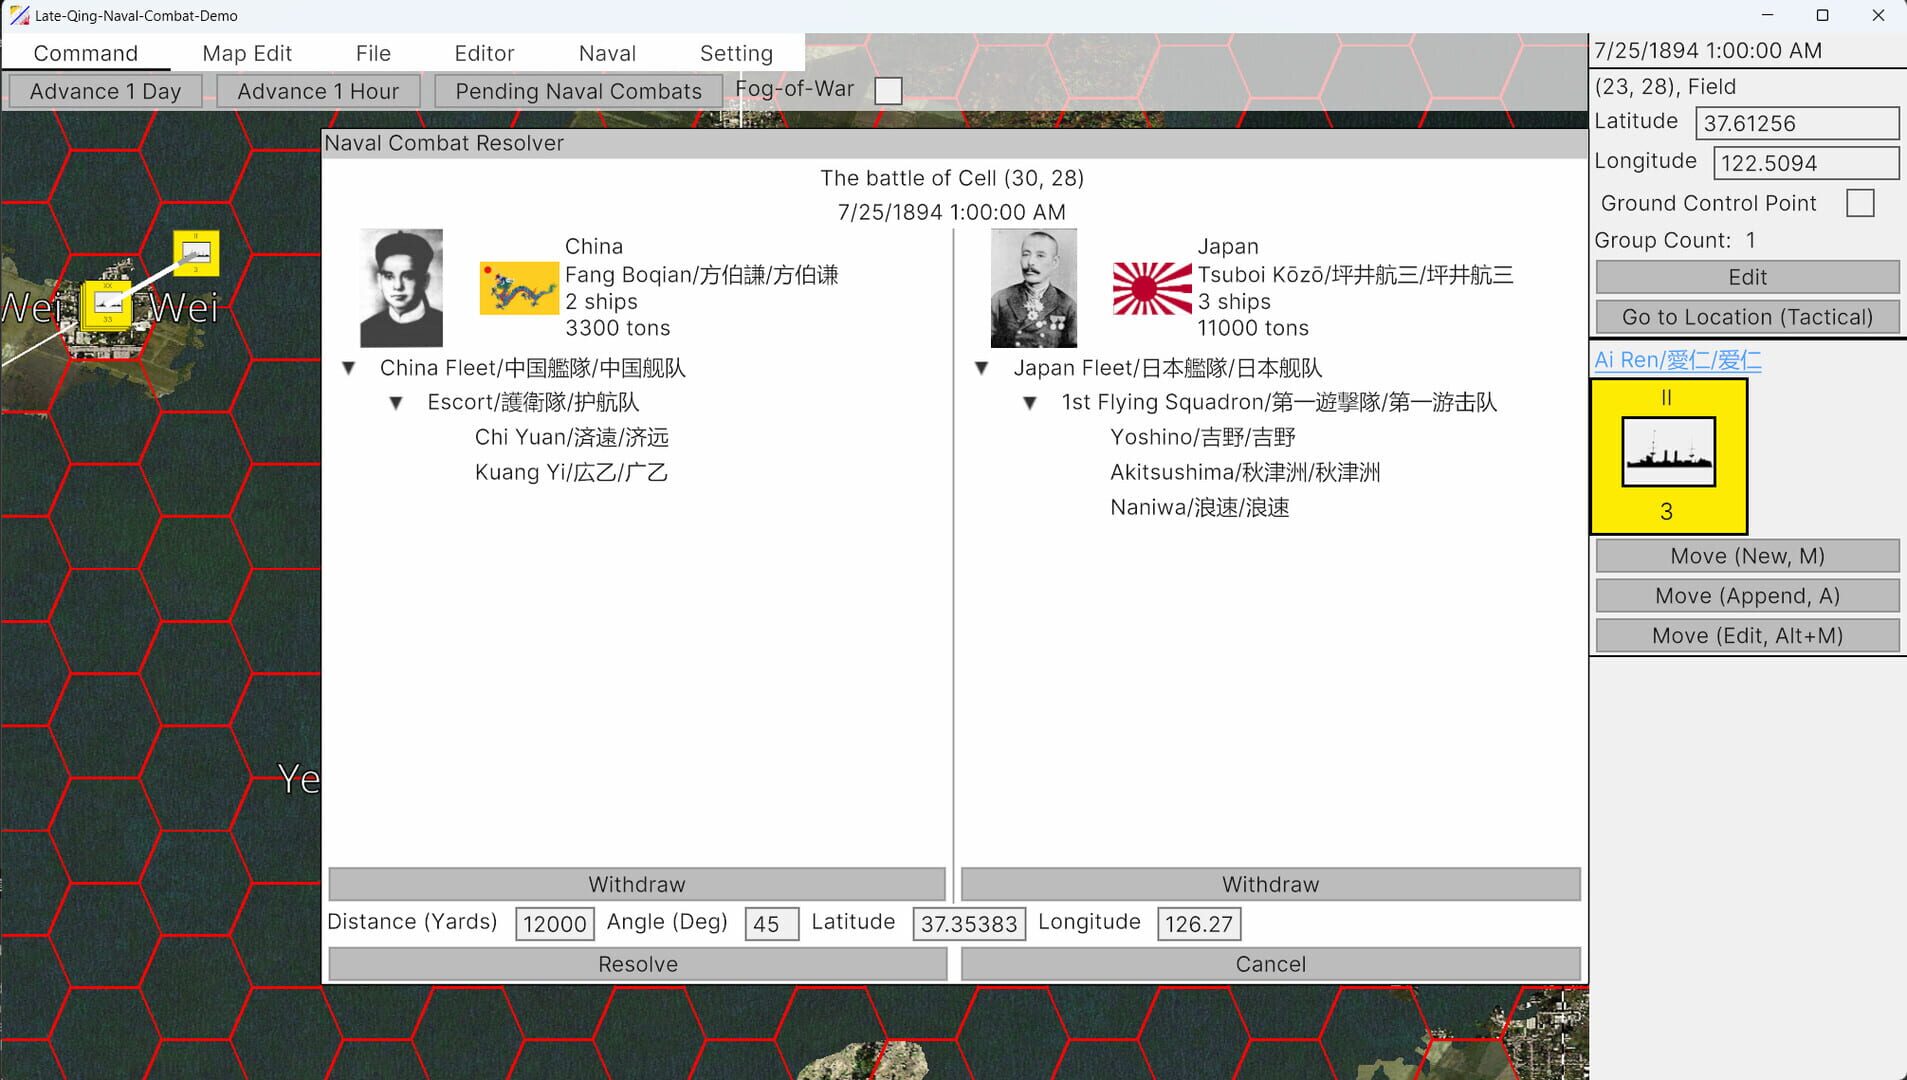1907x1080 pixels.
Task: Click the Distance (Yards) input field
Action: tap(554, 923)
